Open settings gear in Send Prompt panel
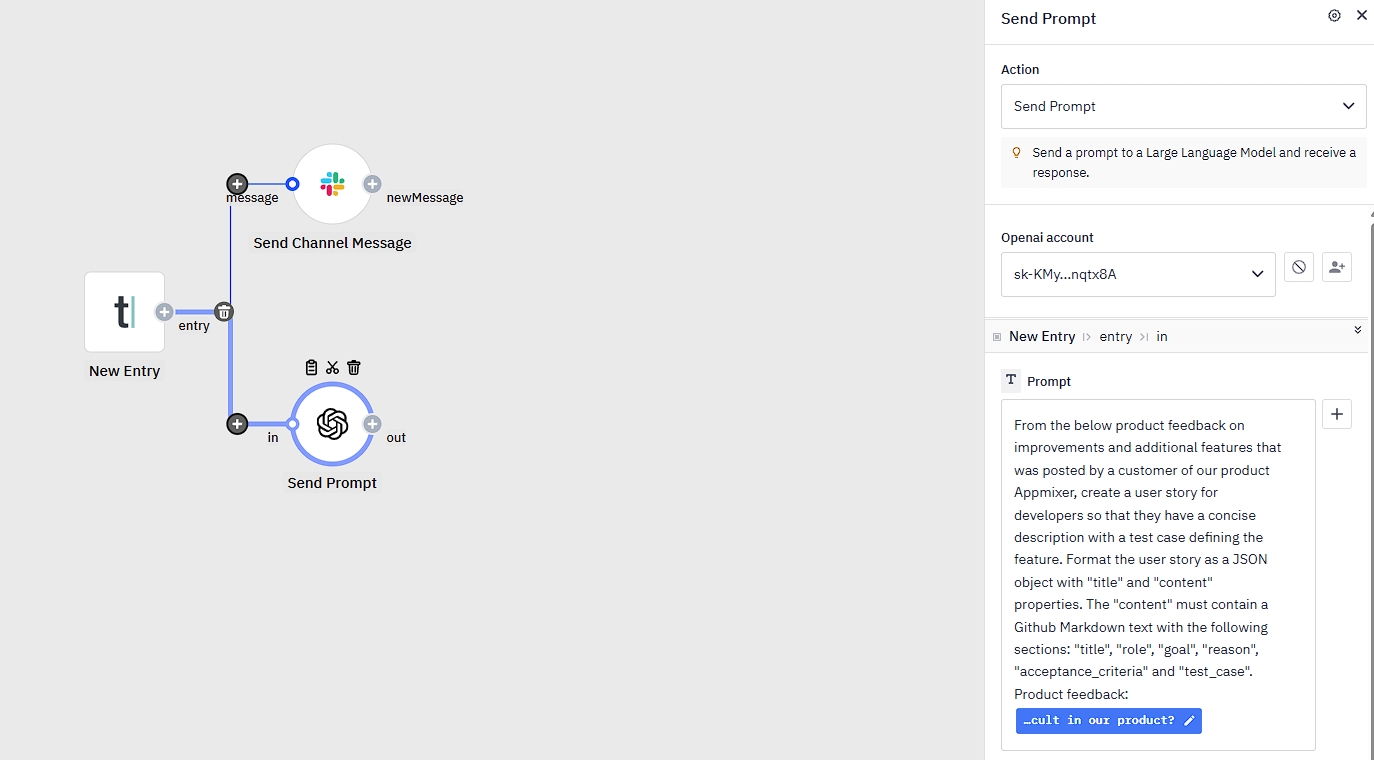1374x760 pixels. [1334, 16]
